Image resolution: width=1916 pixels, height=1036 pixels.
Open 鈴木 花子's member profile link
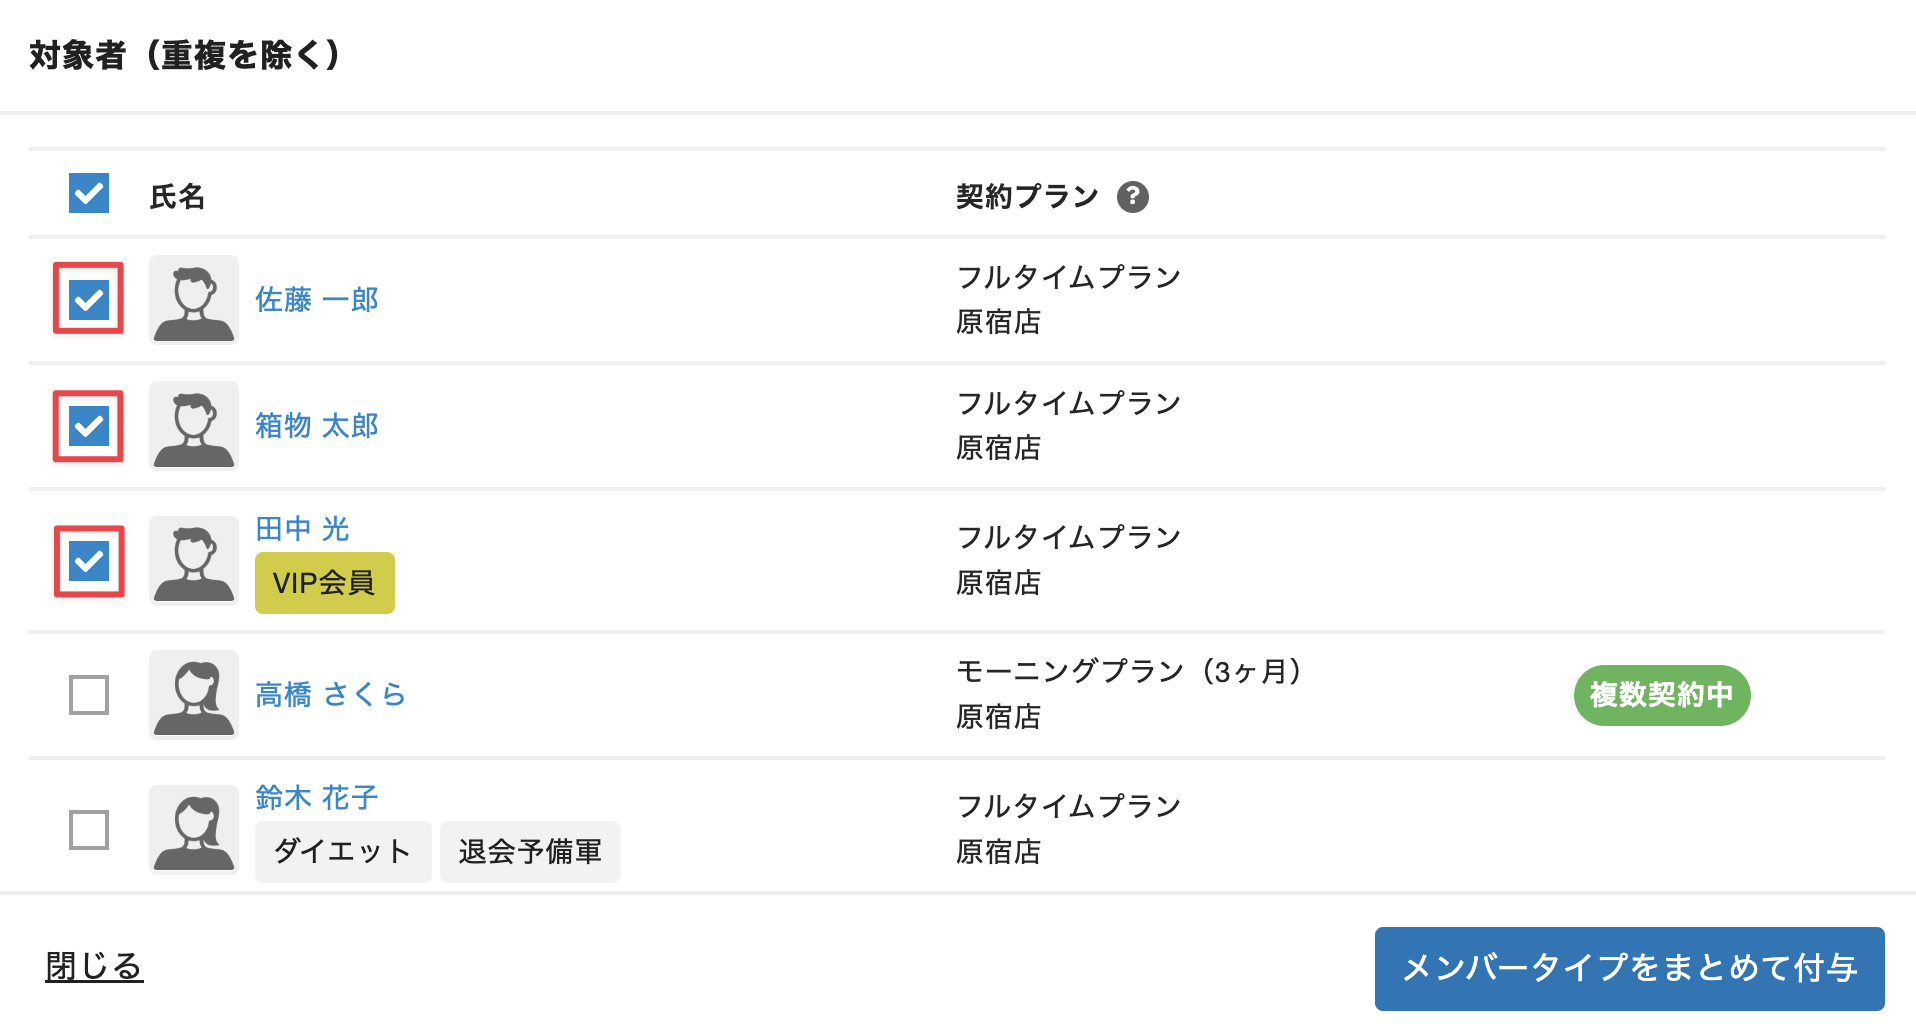316,798
